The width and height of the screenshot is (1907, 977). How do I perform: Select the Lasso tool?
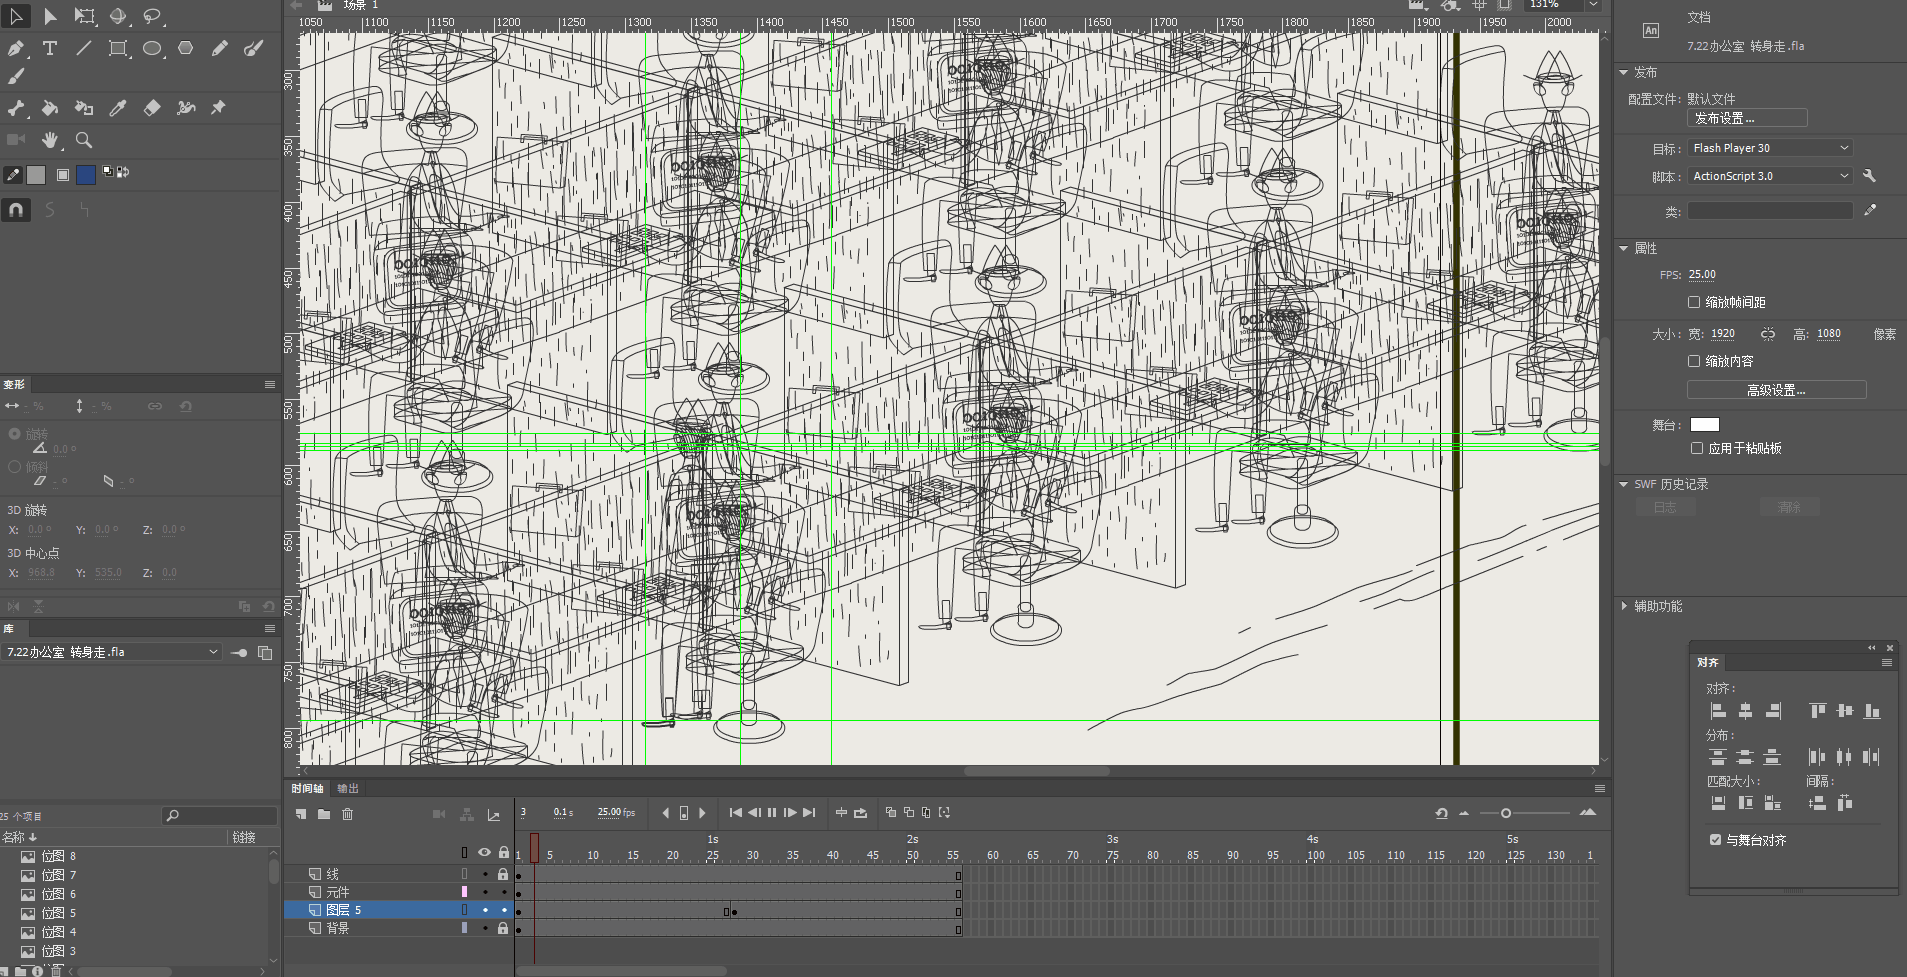[152, 16]
